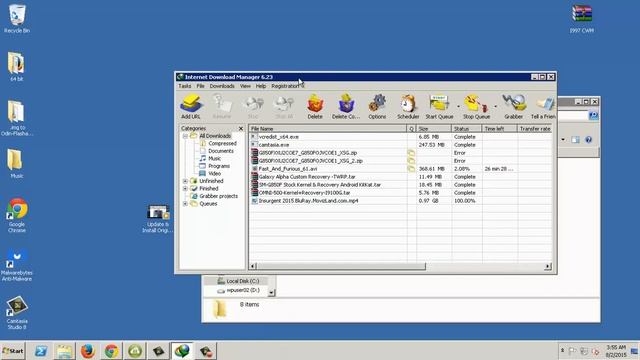The image size is (640, 360).
Task: Click the Stop Queue icon
Action: 476,107
